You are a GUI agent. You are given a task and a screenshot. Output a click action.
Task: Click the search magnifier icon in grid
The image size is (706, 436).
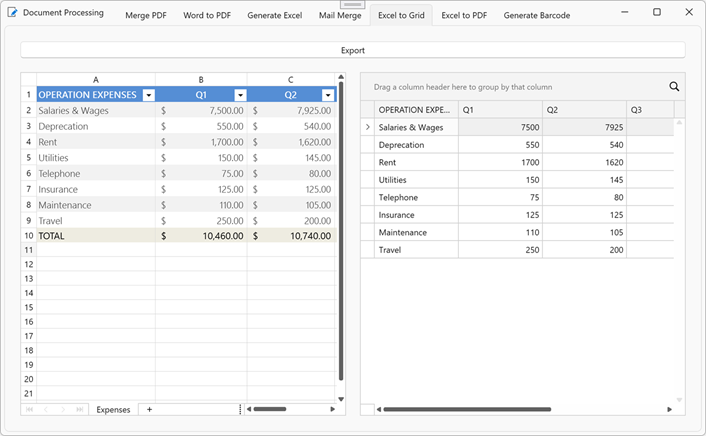[x=674, y=86]
